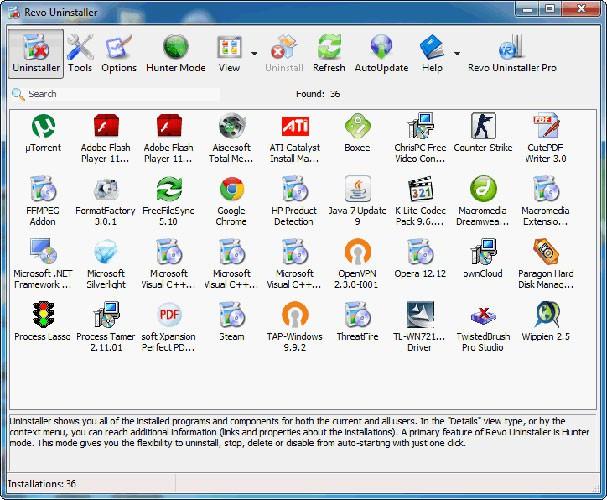Click the Refresh toolbar icon
Image resolution: width=607 pixels, height=500 pixels.
click(329, 52)
